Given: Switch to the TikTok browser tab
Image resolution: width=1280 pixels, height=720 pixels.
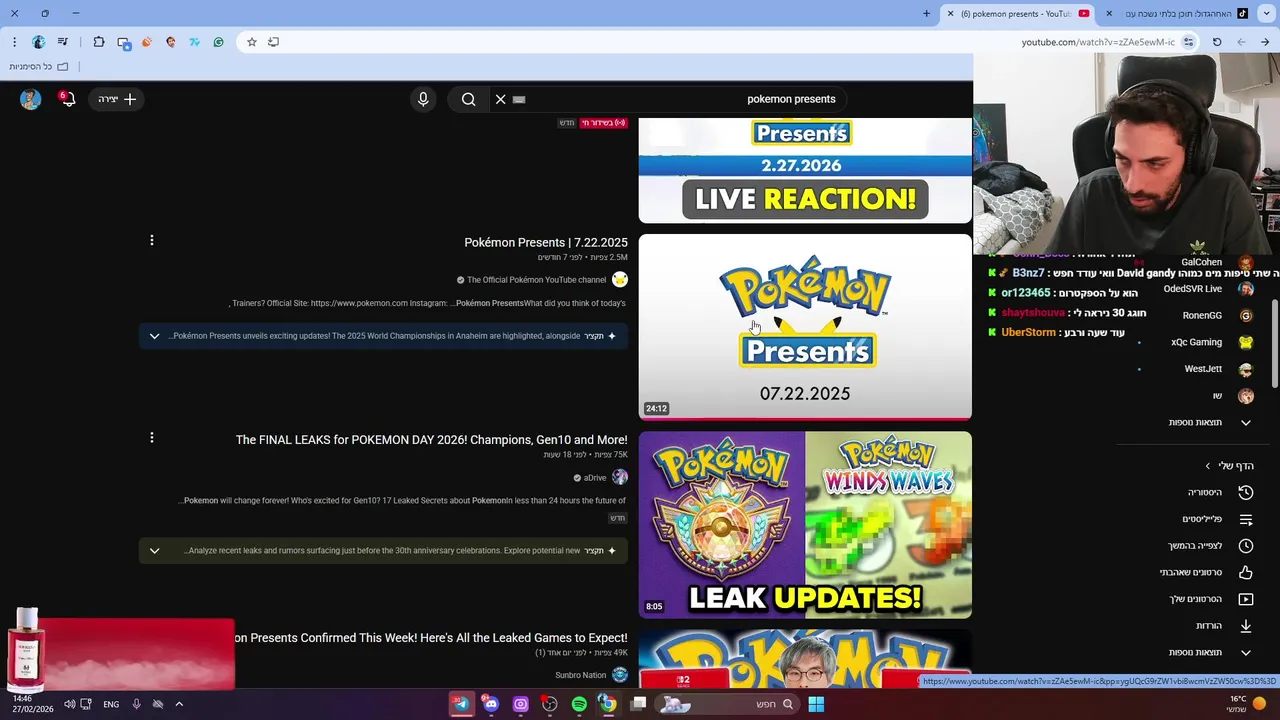Looking at the screenshot, I should coord(1180,14).
